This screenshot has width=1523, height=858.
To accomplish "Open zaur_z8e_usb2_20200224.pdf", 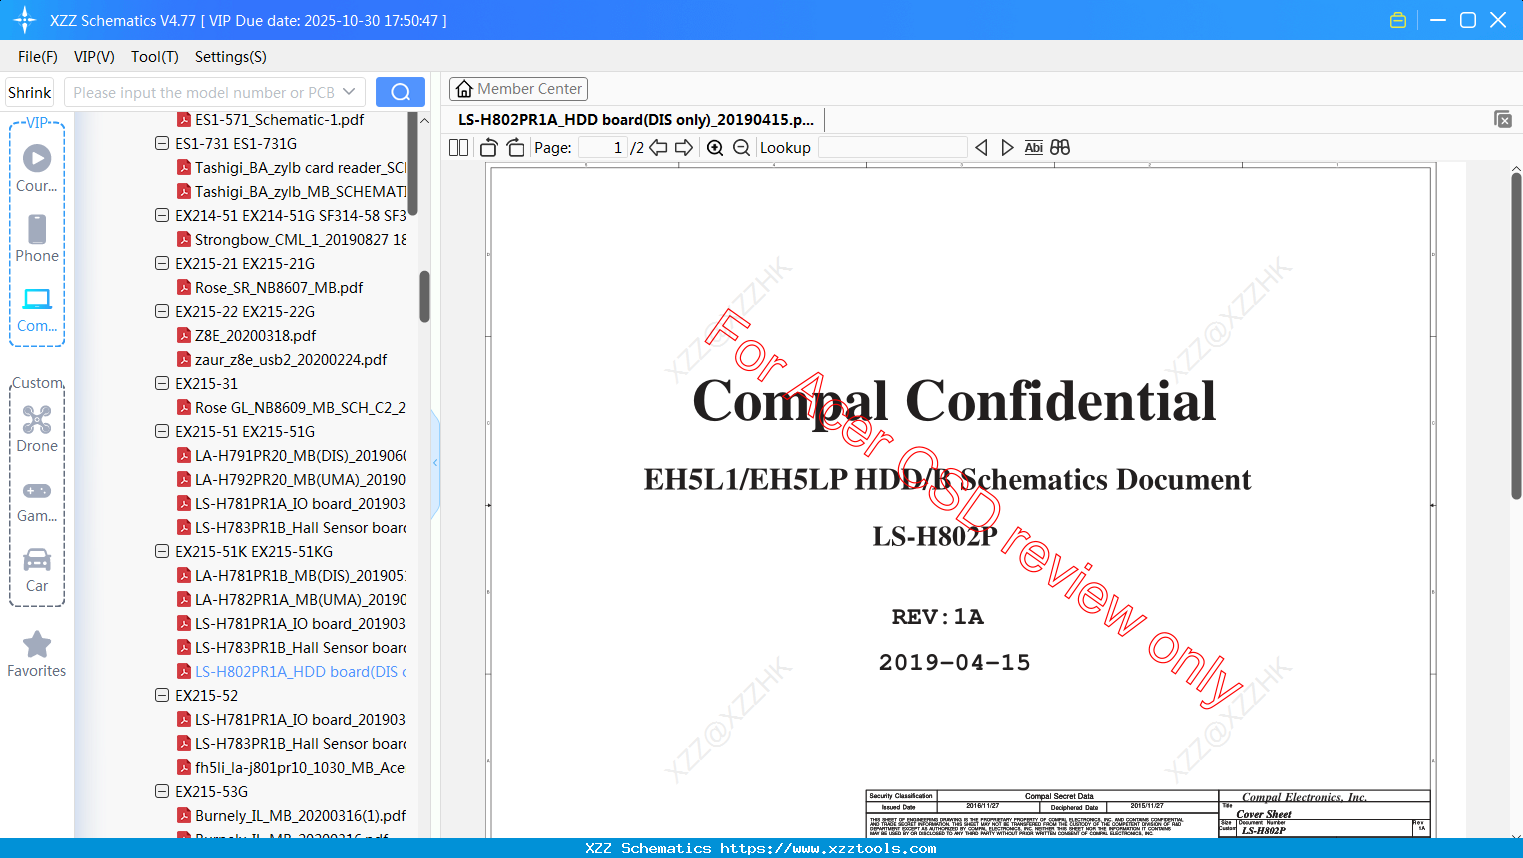I will tap(291, 359).
